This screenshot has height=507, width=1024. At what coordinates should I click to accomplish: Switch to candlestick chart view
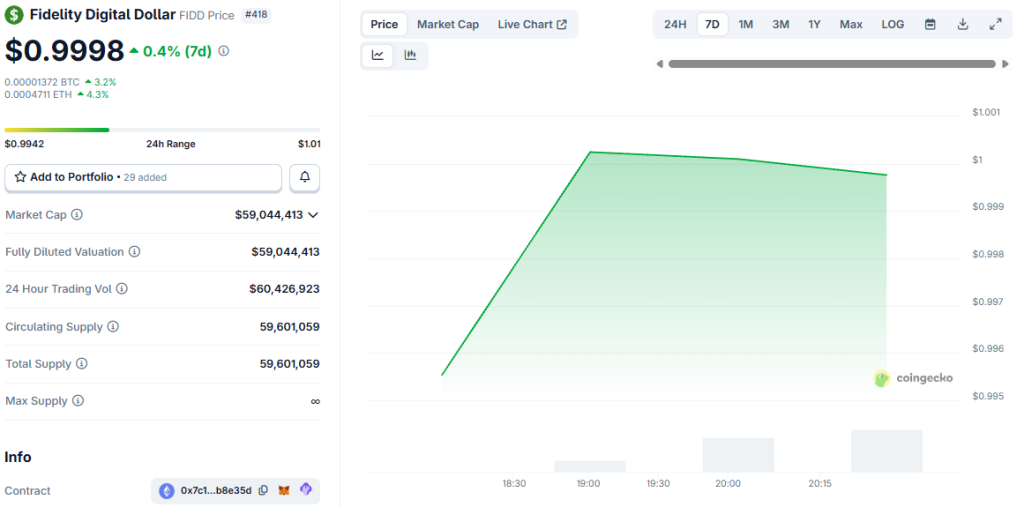click(410, 56)
